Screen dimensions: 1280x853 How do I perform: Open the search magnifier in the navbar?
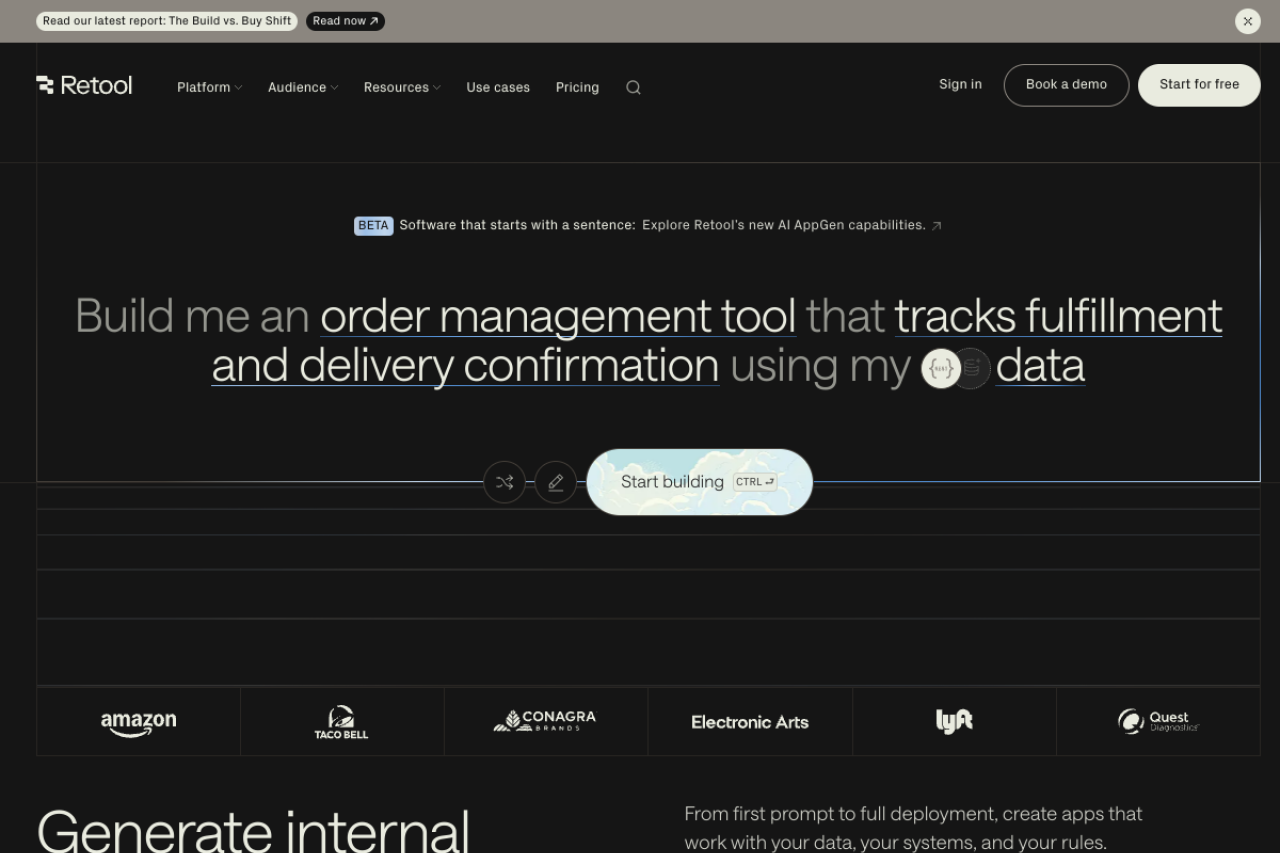(x=633, y=87)
